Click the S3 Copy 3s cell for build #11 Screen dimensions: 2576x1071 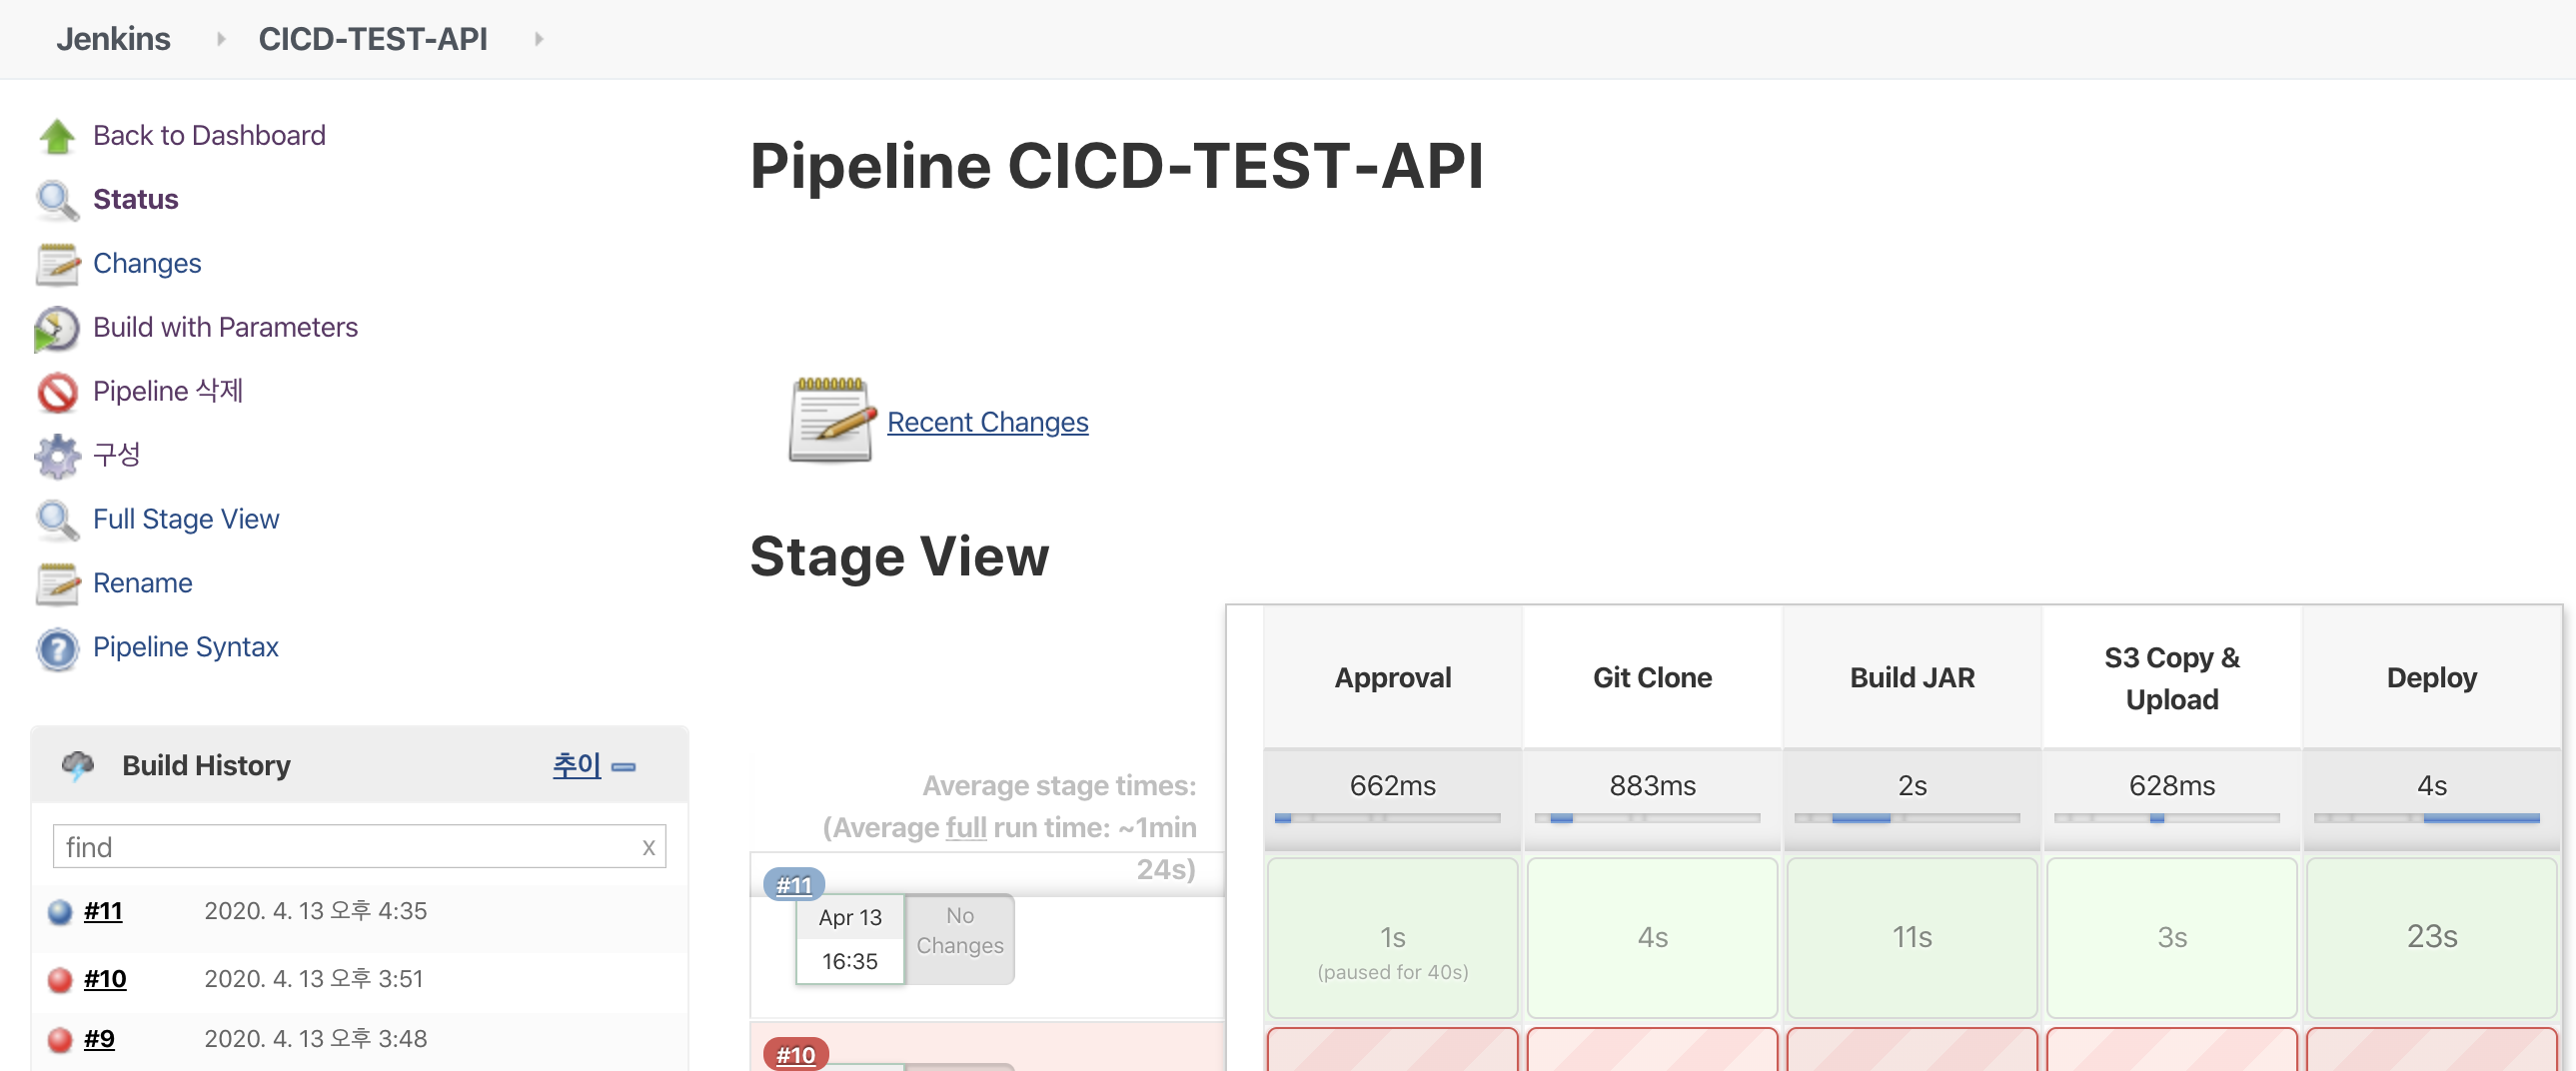point(2172,939)
